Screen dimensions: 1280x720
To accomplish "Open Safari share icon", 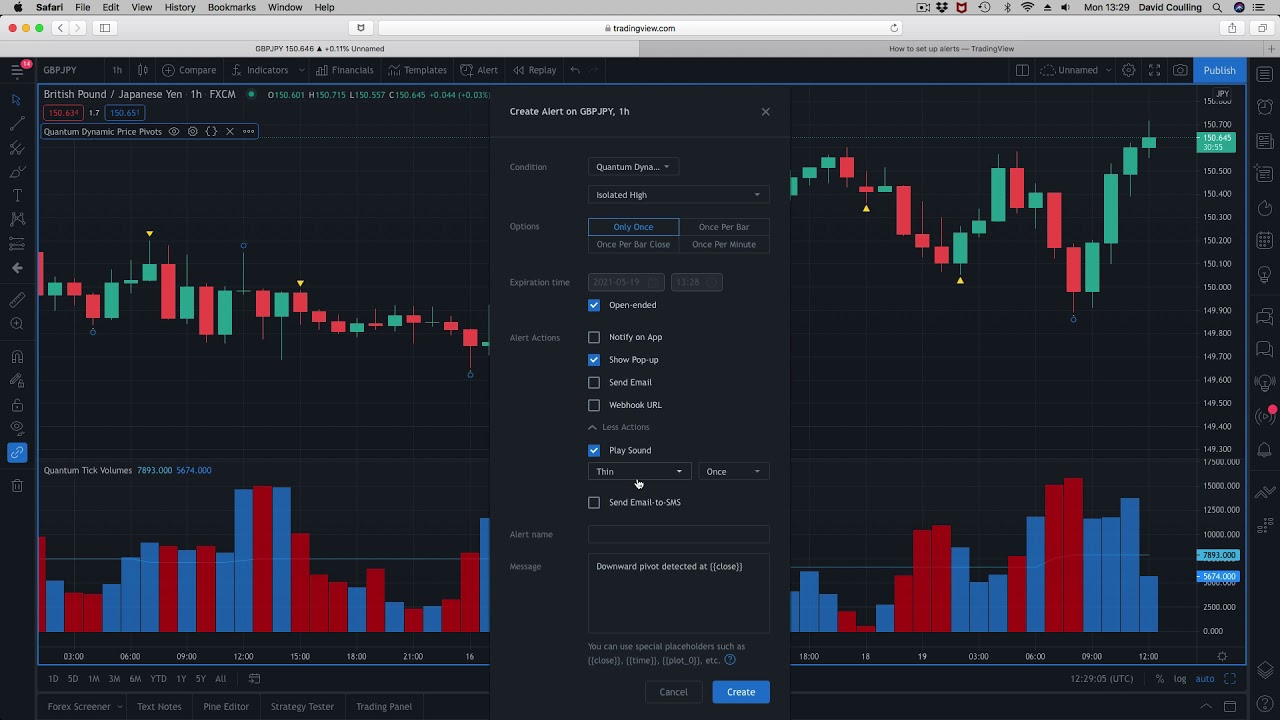I will [x=1232, y=28].
